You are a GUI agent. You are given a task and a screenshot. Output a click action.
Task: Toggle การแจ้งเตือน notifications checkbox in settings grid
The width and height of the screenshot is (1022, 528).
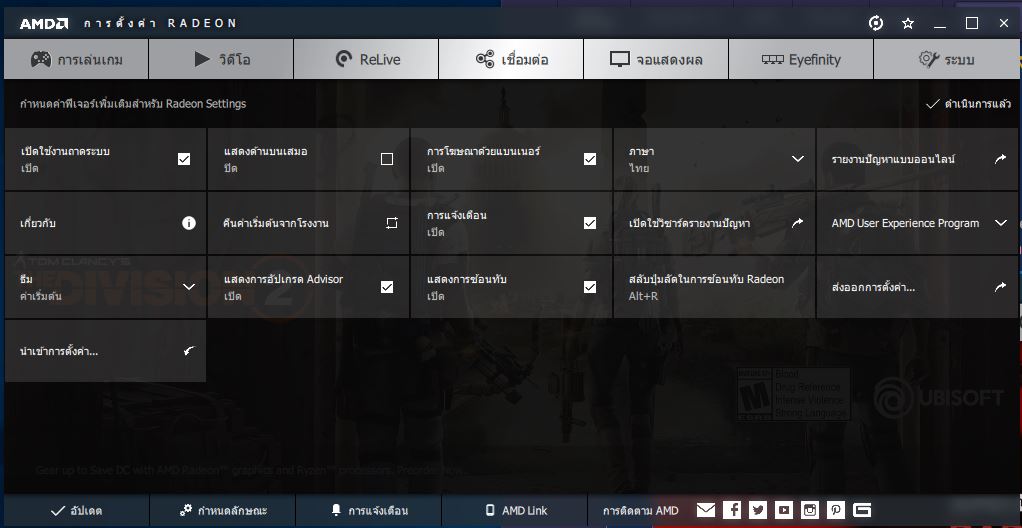coord(590,223)
